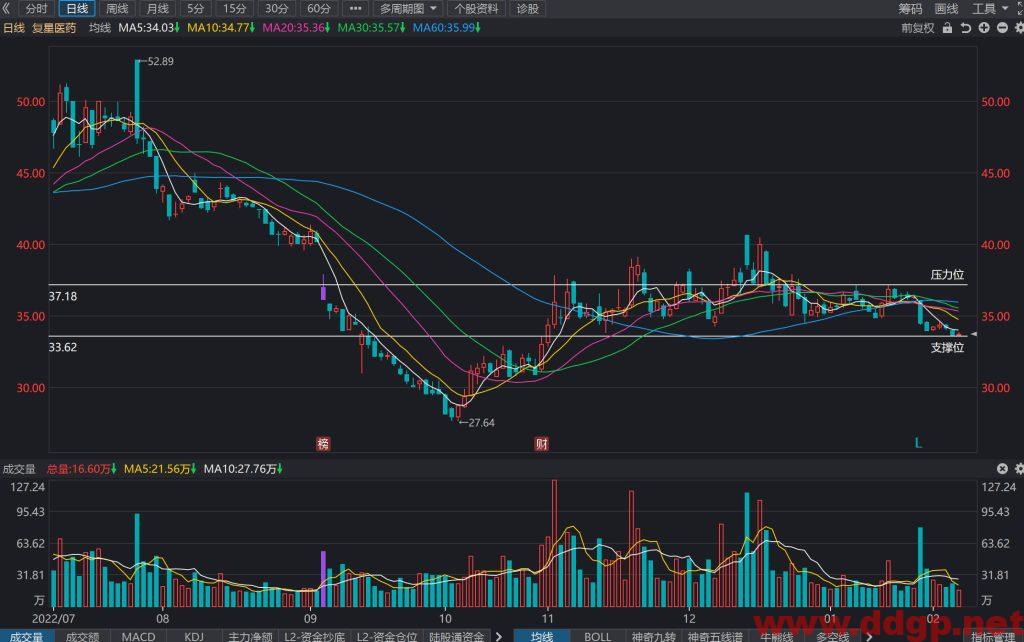Select the 牛熊线 indicator tab
Screen dimensions: 1024x642
776,636
